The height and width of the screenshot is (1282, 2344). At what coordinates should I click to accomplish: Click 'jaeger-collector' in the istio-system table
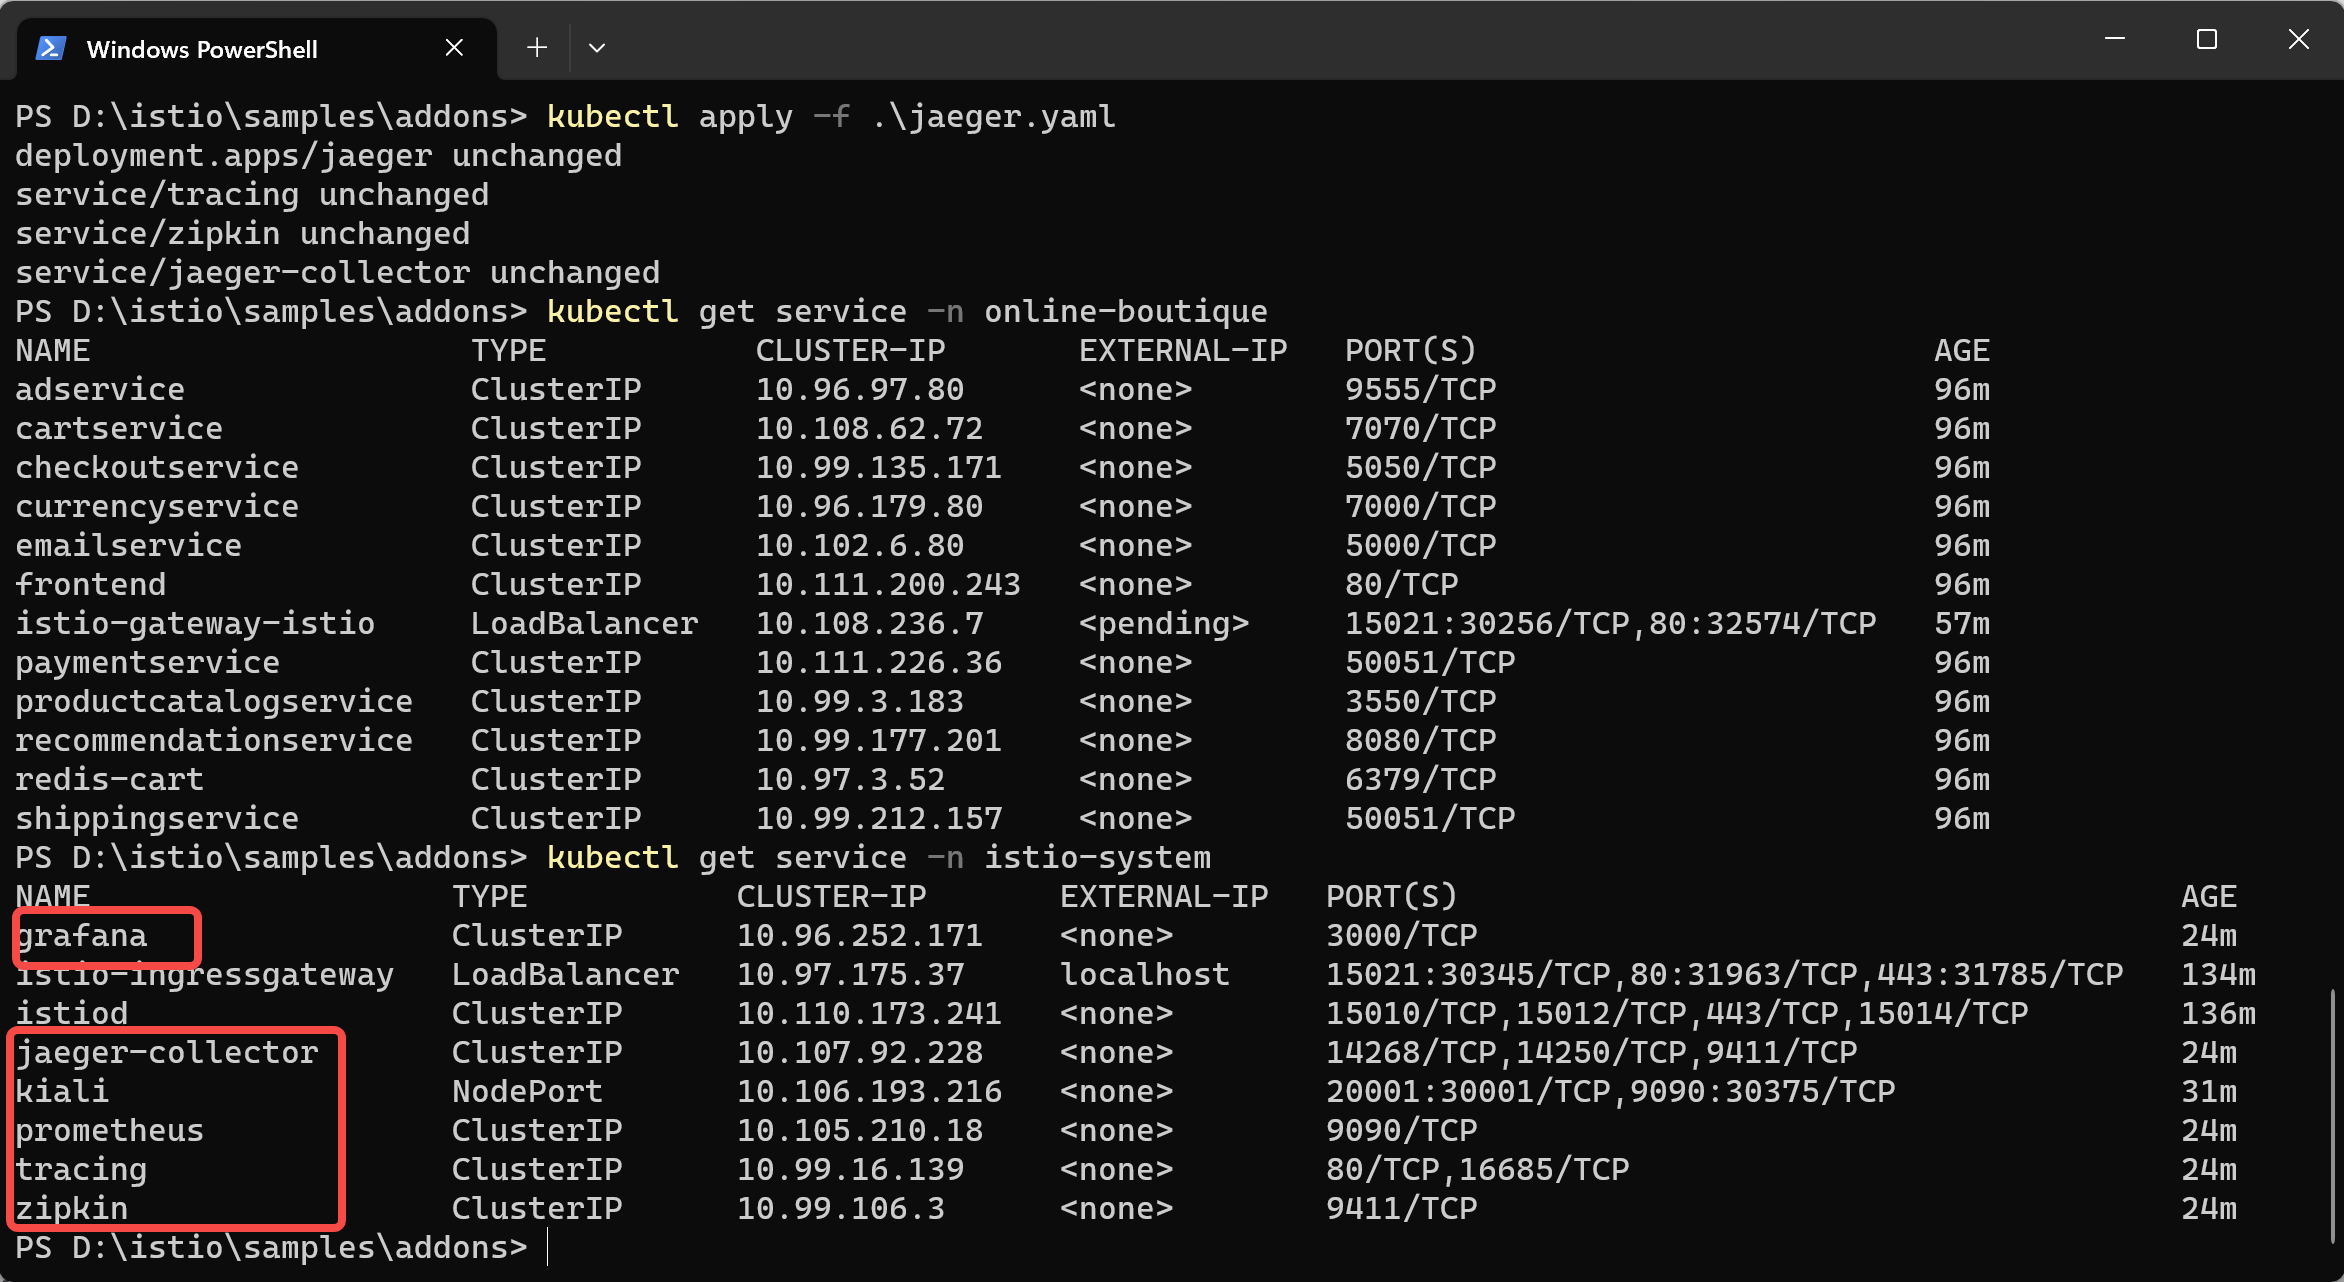(x=166, y=1053)
